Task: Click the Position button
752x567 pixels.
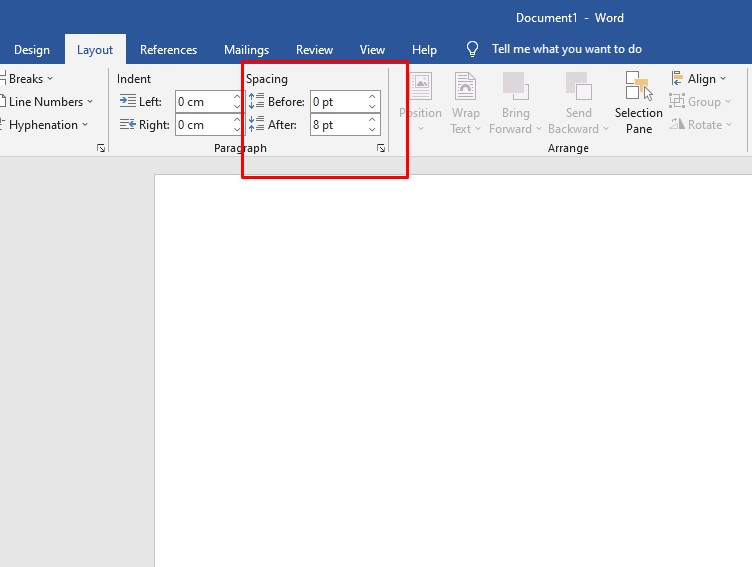Action: point(421,102)
